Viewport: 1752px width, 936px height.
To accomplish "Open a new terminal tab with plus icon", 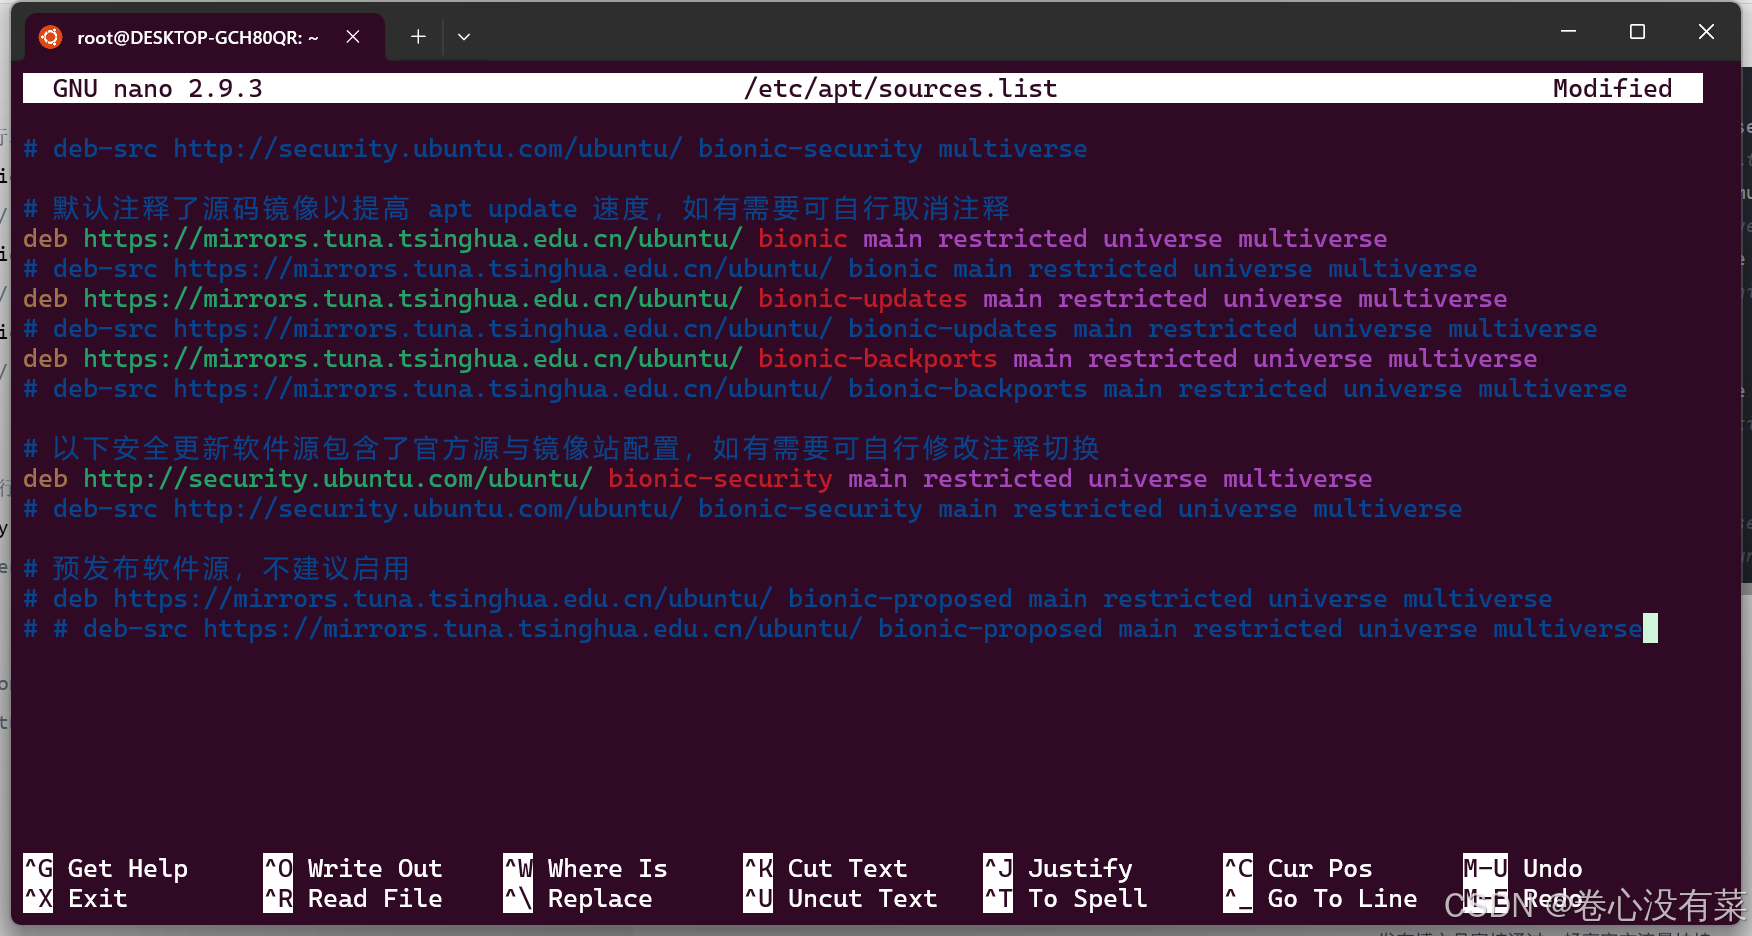I will [x=417, y=36].
